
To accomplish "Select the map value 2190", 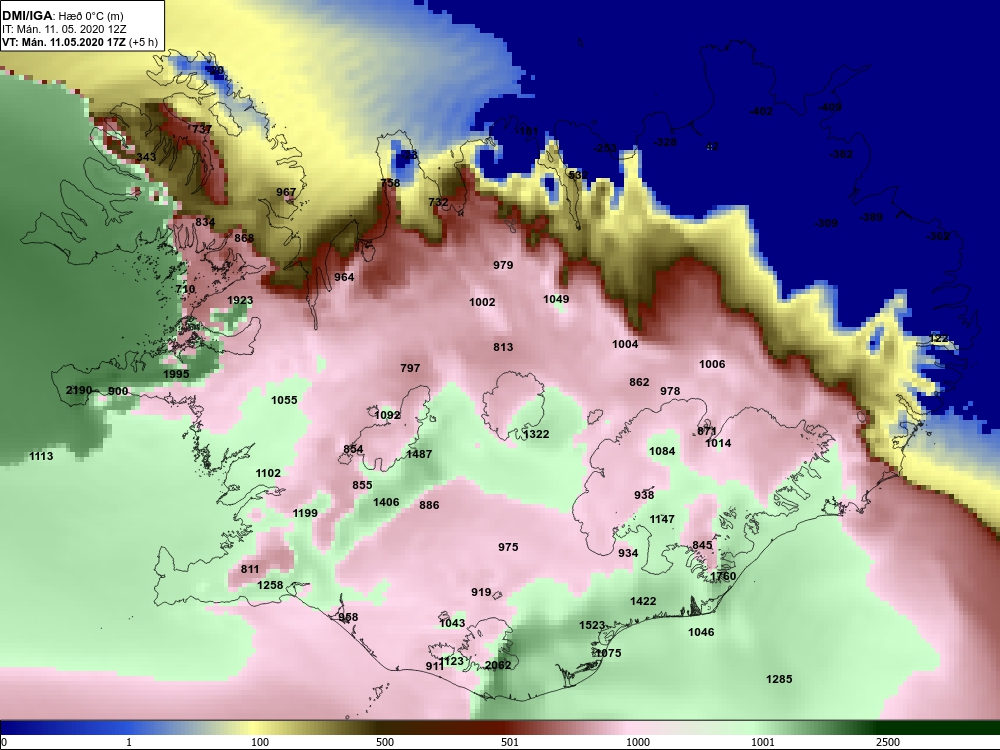I will pyautogui.click(x=78, y=390).
